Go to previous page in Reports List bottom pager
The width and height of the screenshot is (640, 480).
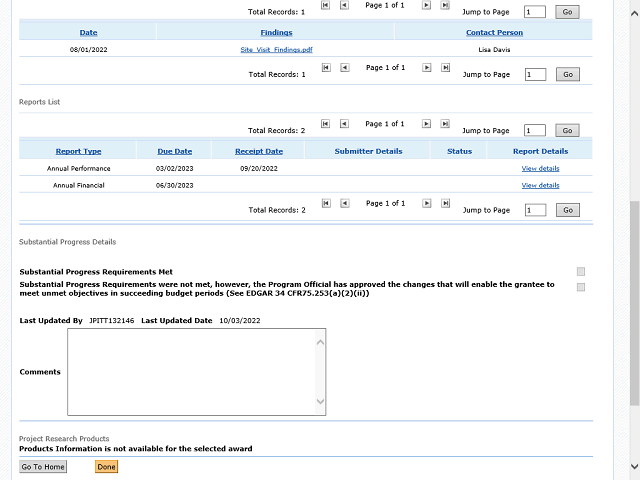click(345, 203)
